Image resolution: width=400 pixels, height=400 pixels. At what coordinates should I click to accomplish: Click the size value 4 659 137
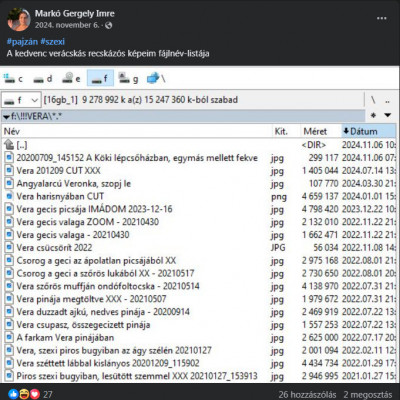pos(320,196)
